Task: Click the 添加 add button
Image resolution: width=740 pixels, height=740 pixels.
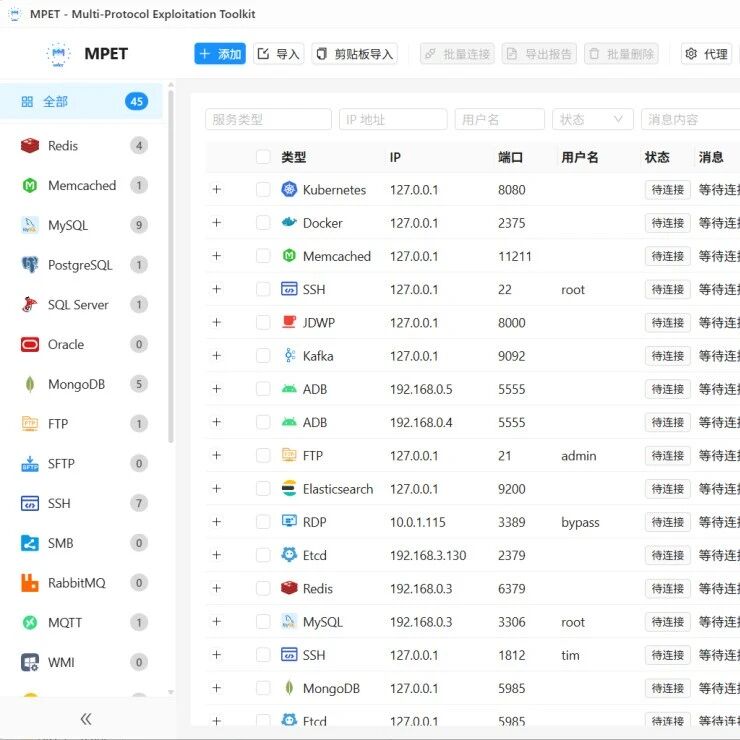Action: (x=220, y=54)
